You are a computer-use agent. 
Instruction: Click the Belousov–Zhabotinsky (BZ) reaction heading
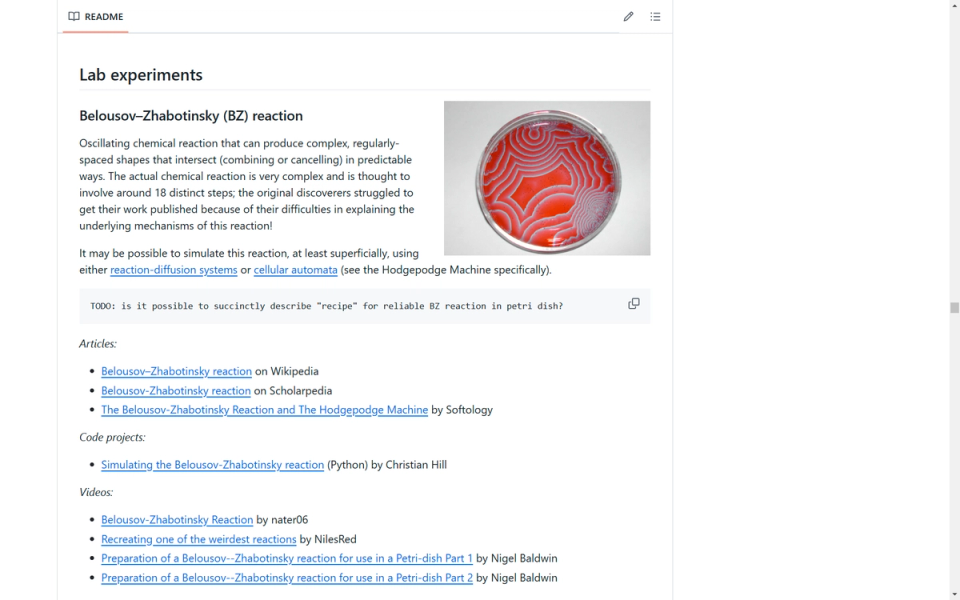[191, 116]
